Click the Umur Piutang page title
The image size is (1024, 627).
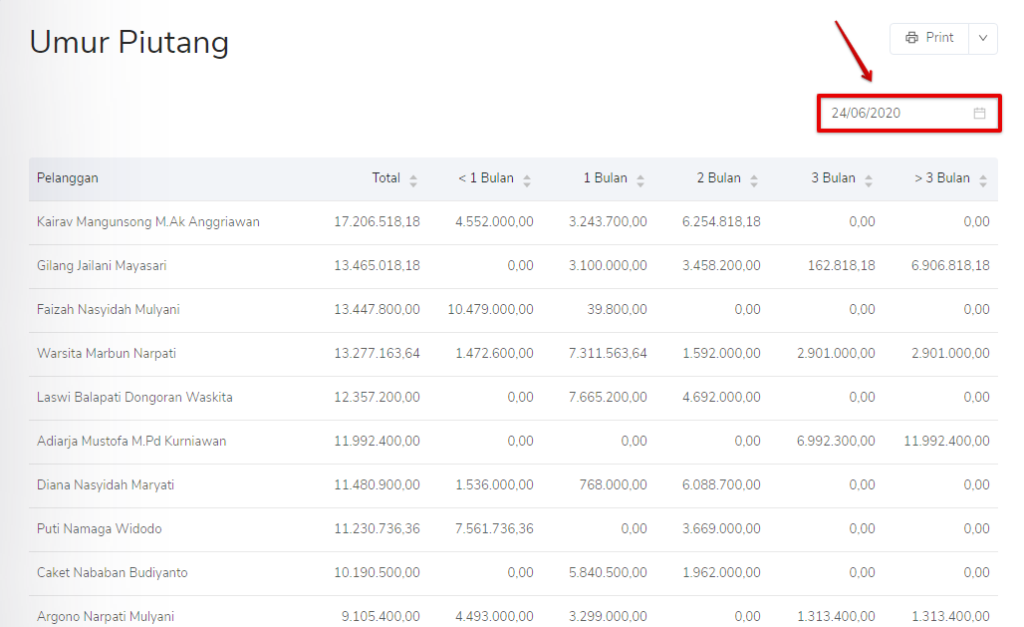(x=129, y=42)
